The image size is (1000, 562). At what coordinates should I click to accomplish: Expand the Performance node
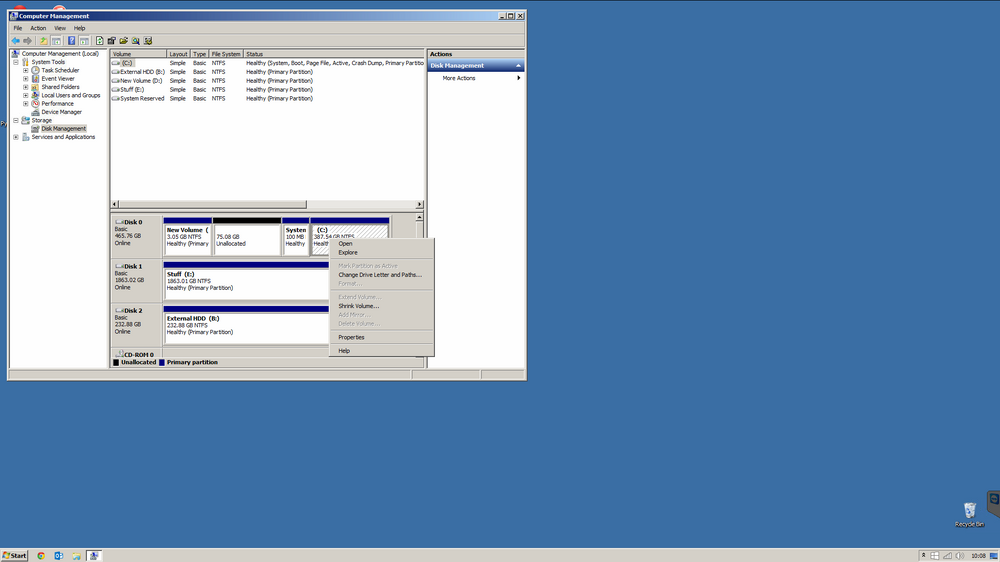click(26, 103)
